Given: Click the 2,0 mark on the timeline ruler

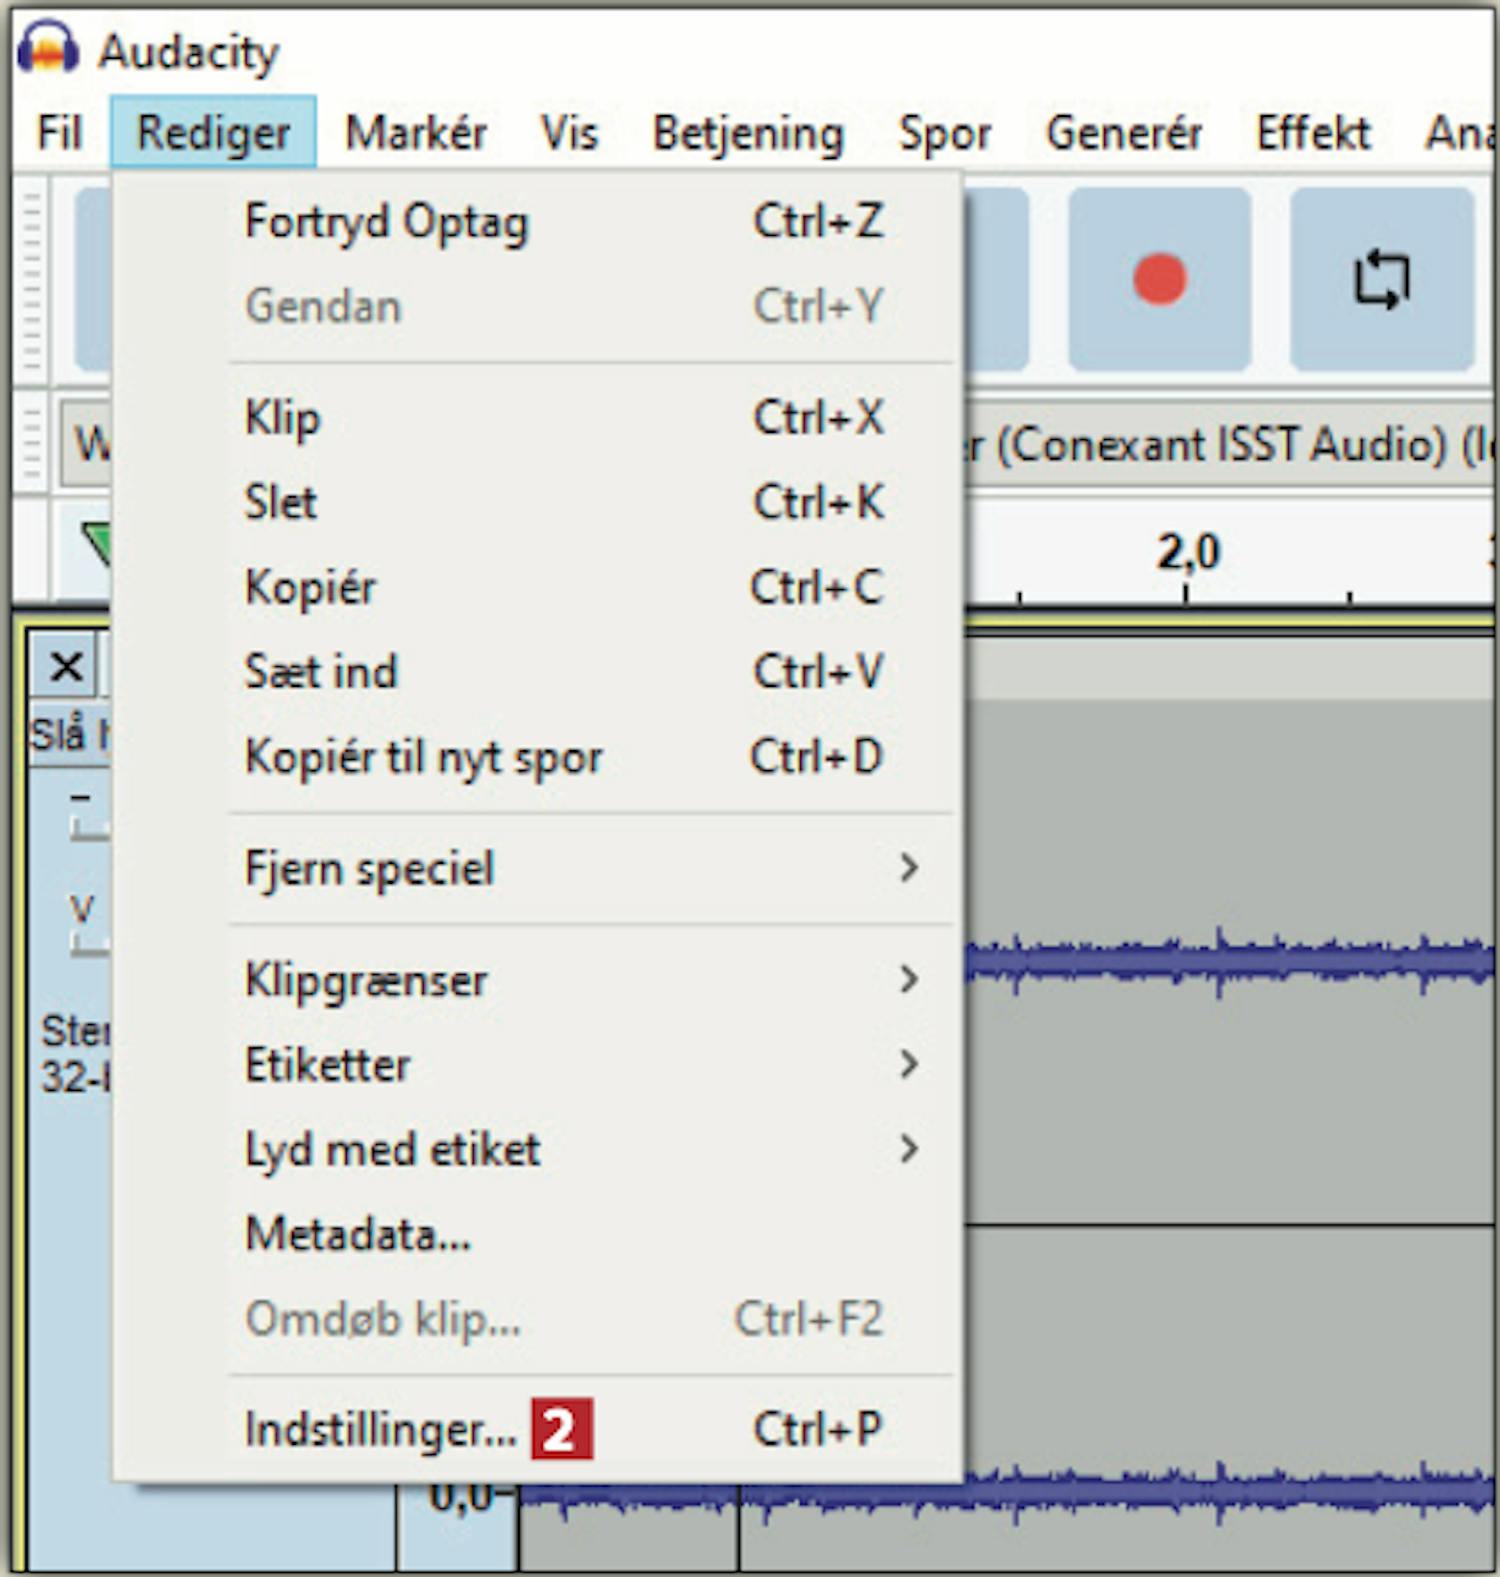Looking at the screenshot, I should (1187, 553).
